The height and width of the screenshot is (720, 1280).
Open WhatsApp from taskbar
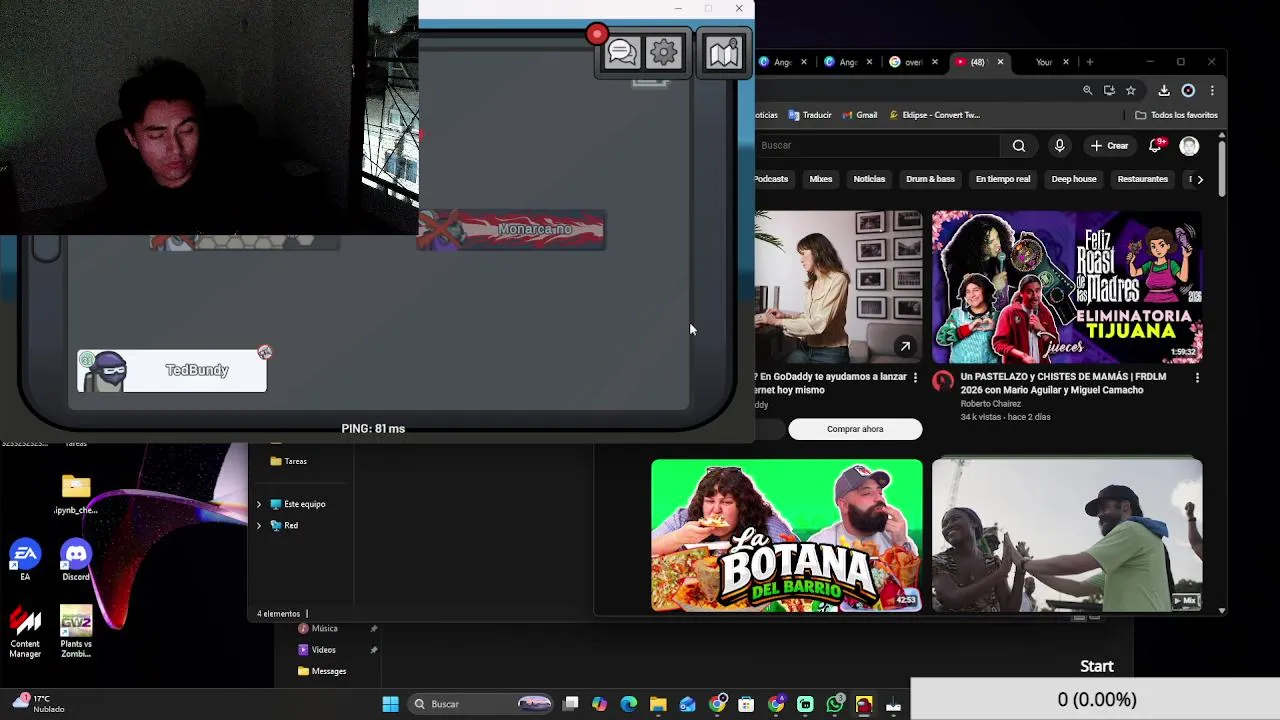(x=835, y=704)
